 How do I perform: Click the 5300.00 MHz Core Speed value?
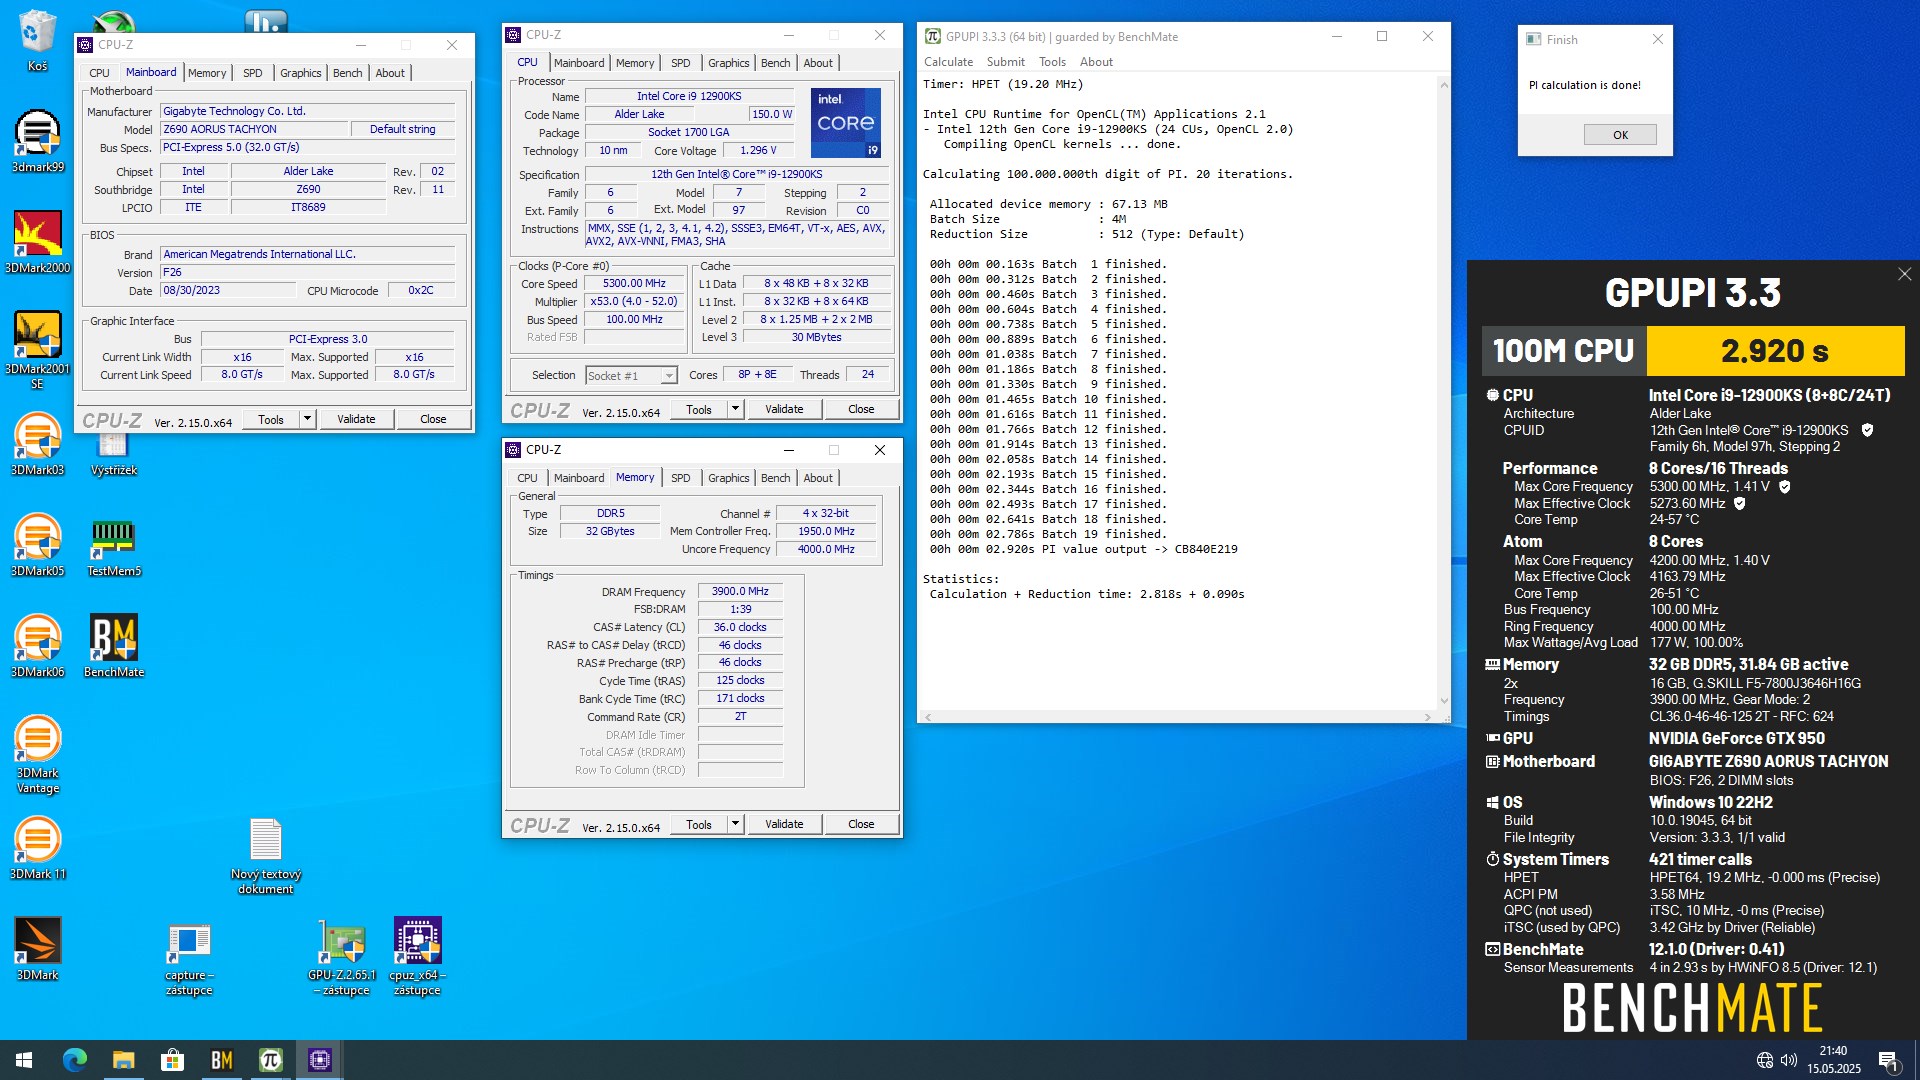click(634, 283)
